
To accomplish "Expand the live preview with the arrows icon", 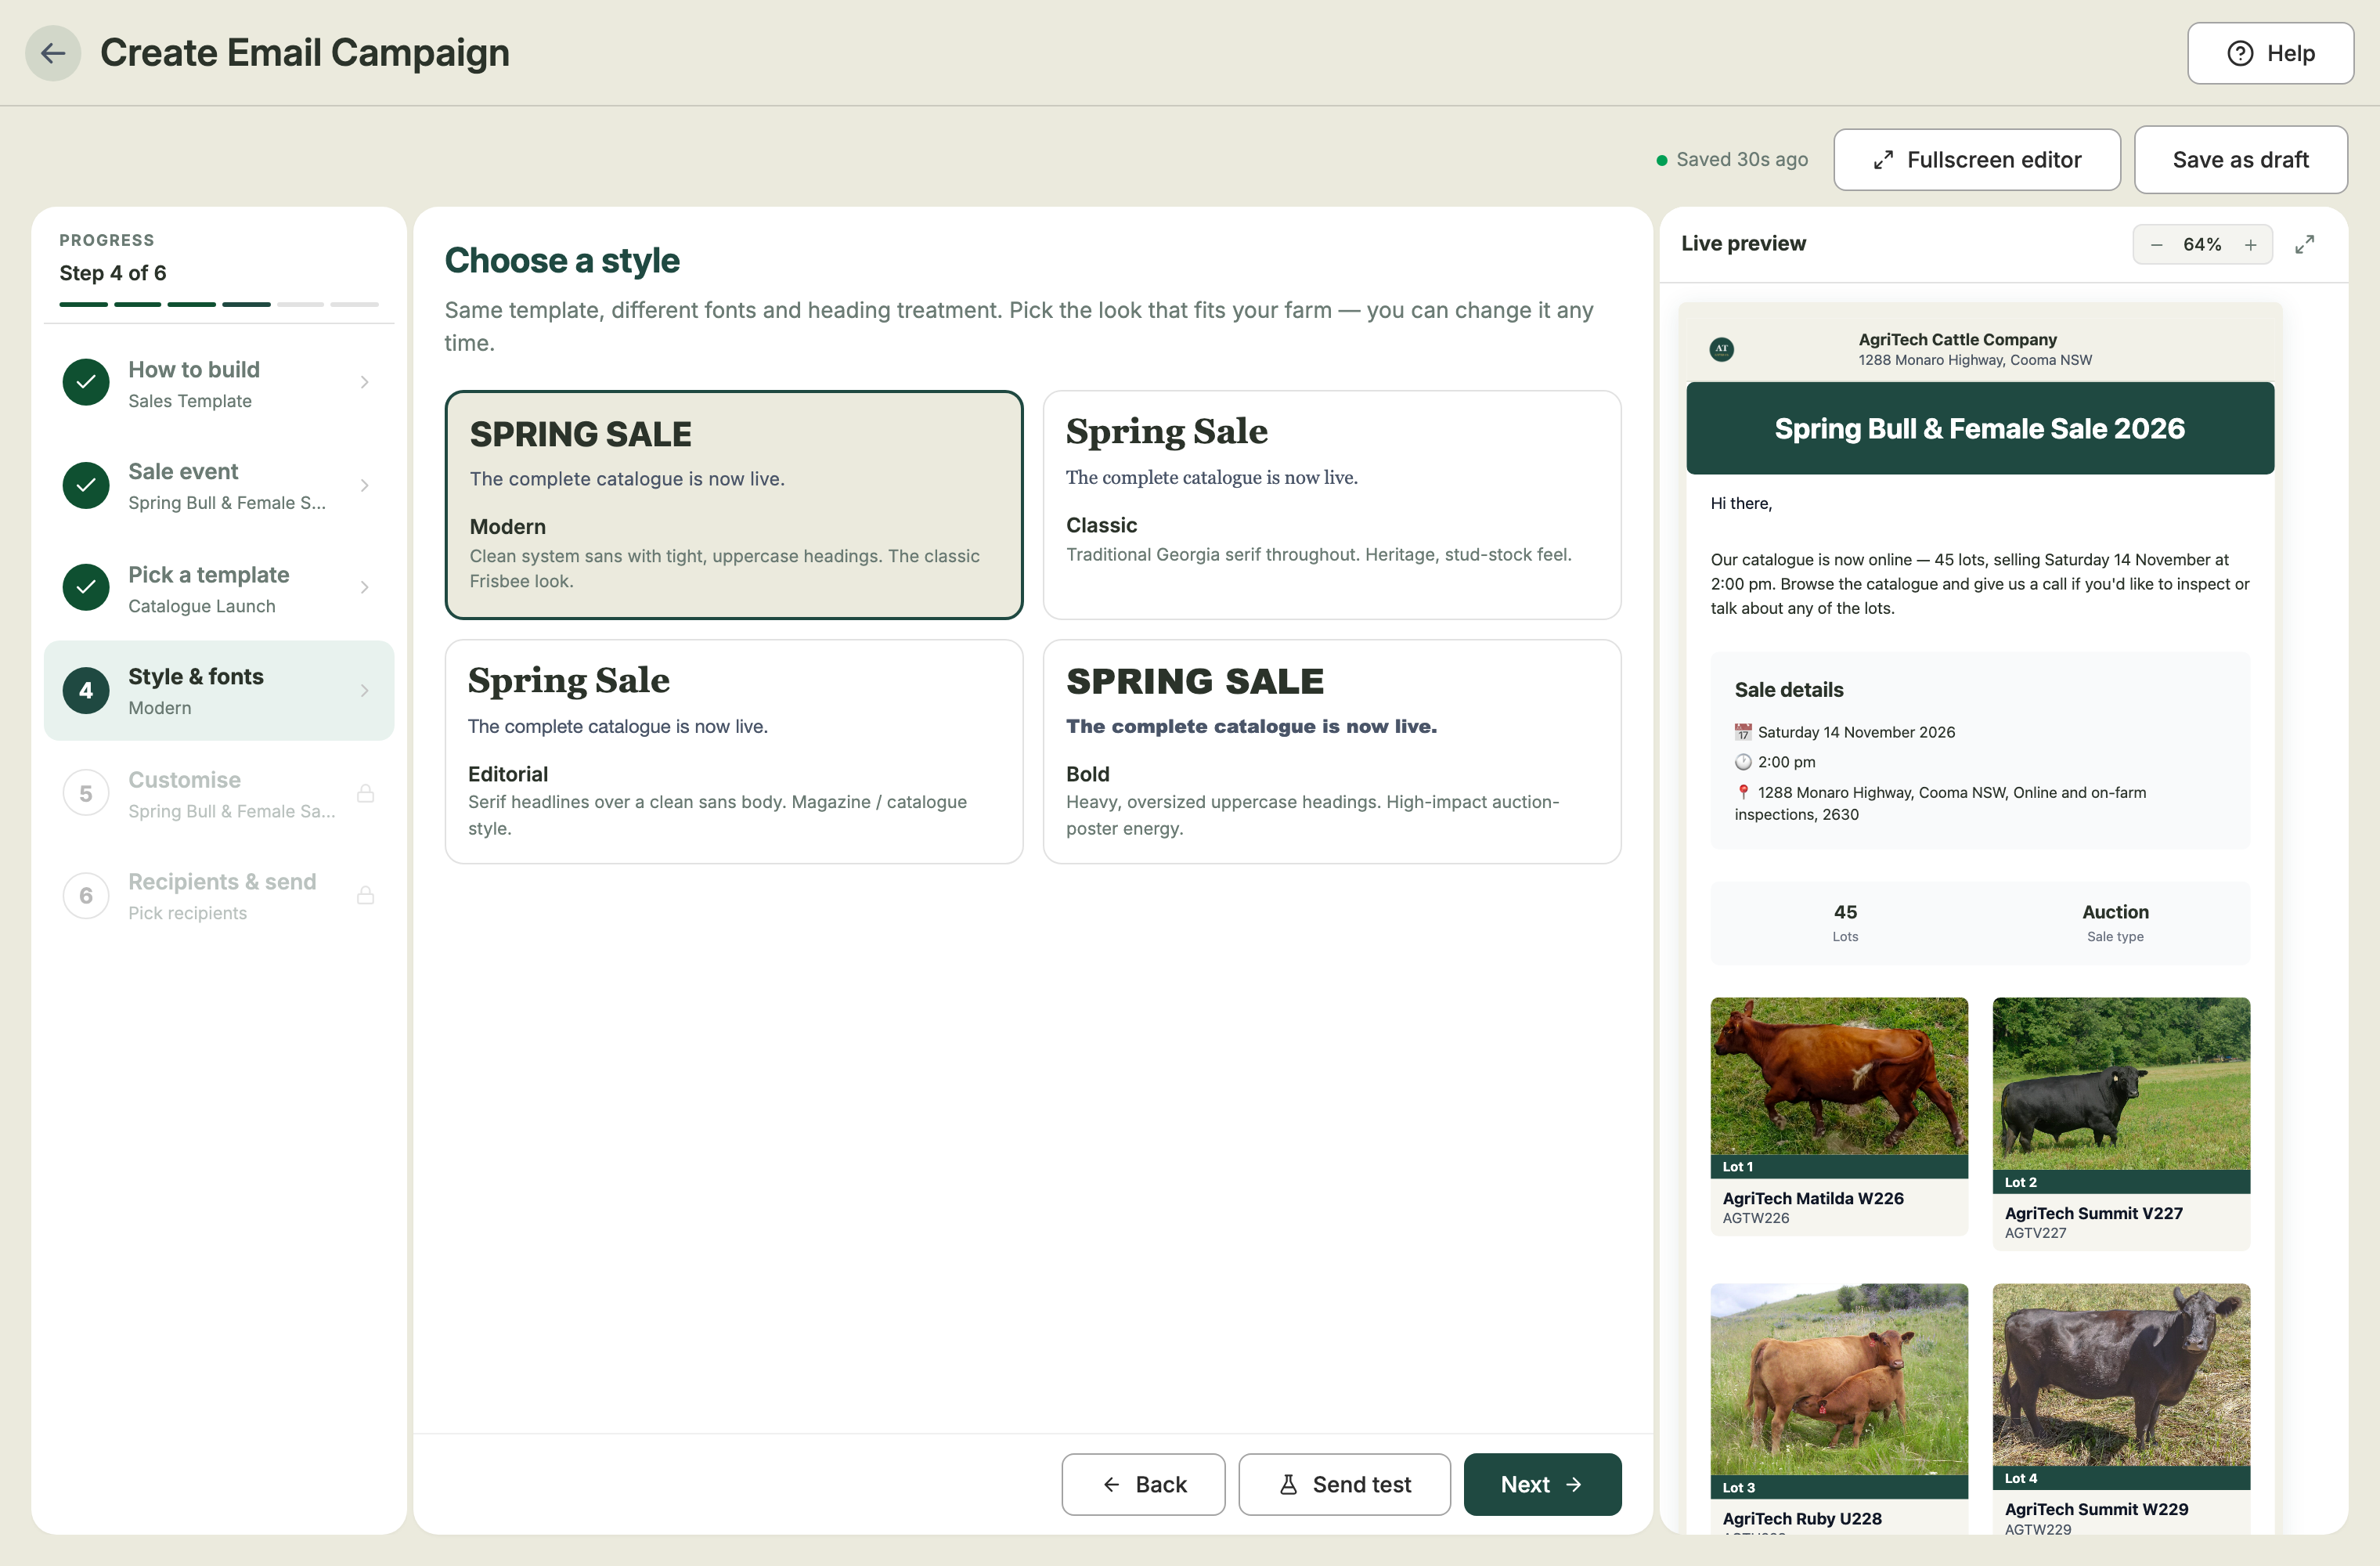I will [x=2305, y=245].
